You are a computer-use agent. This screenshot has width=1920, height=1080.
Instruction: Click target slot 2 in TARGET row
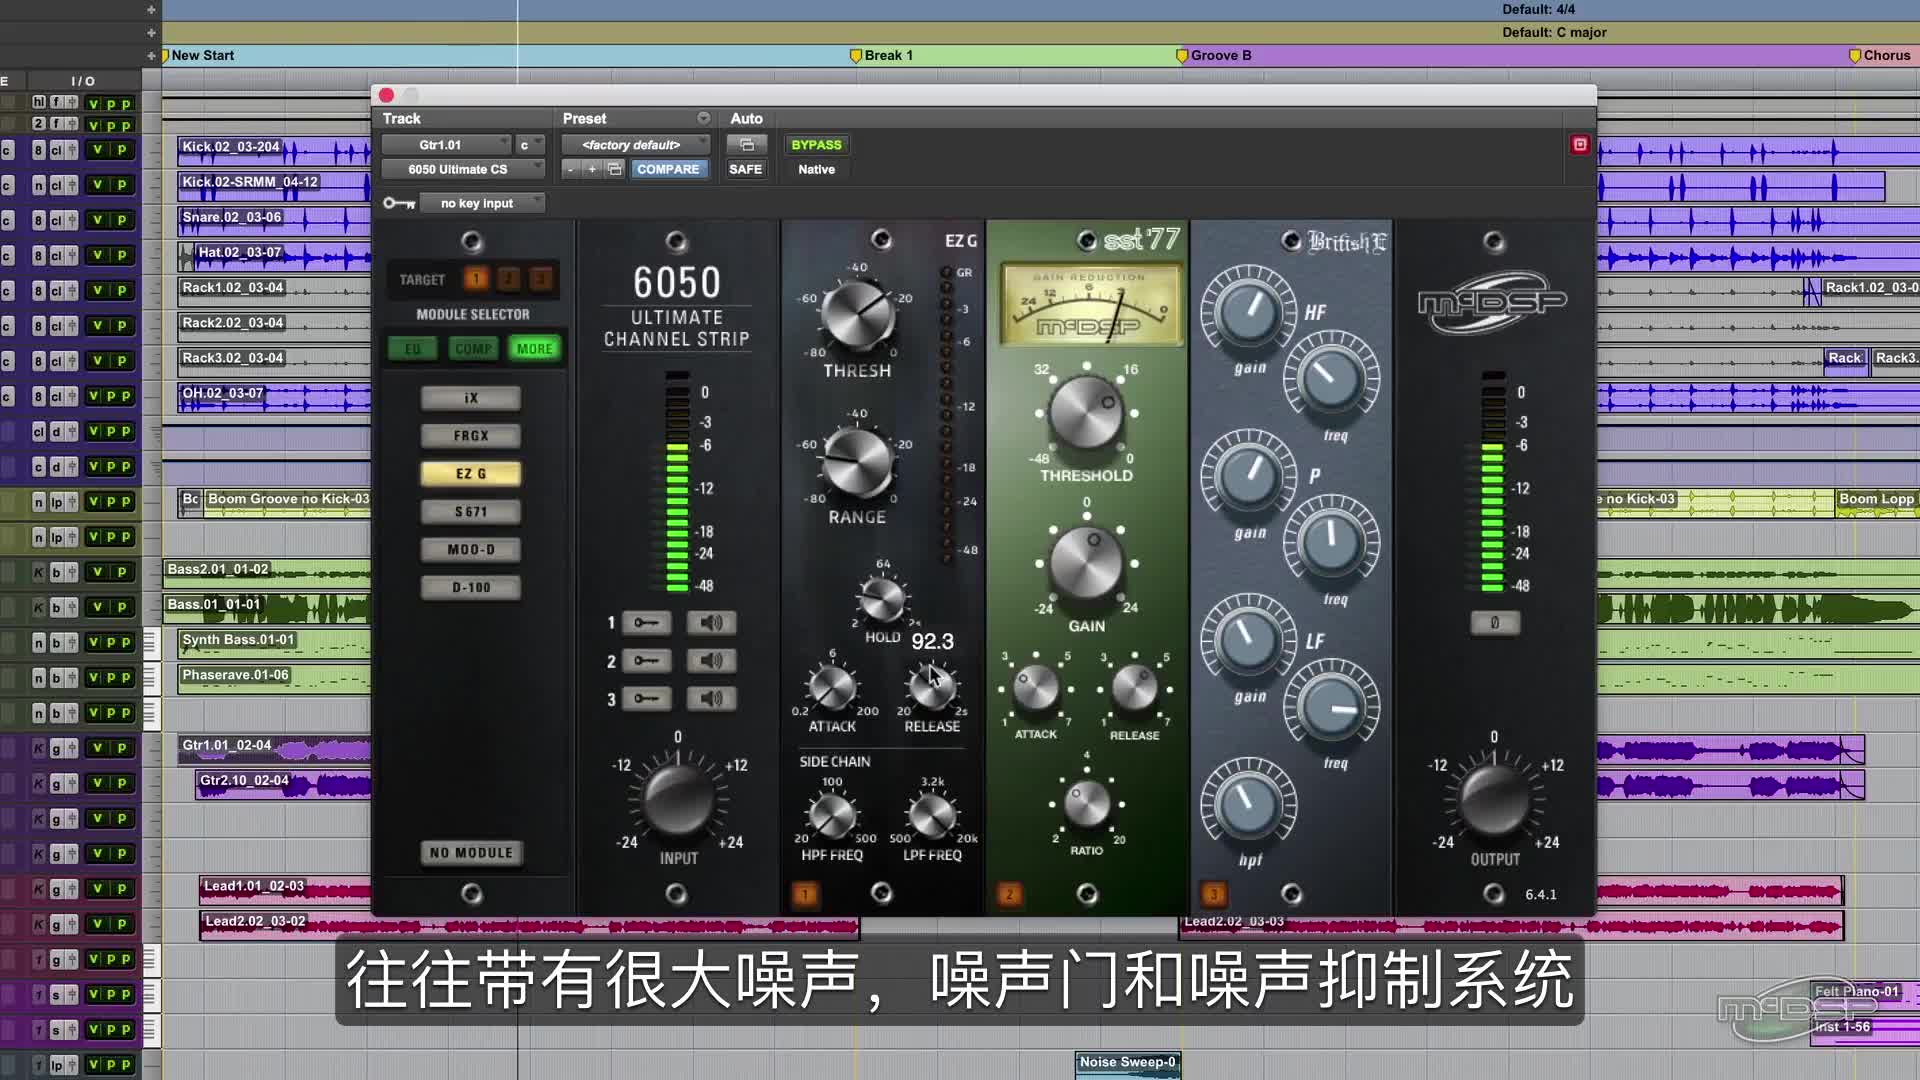(x=508, y=279)
